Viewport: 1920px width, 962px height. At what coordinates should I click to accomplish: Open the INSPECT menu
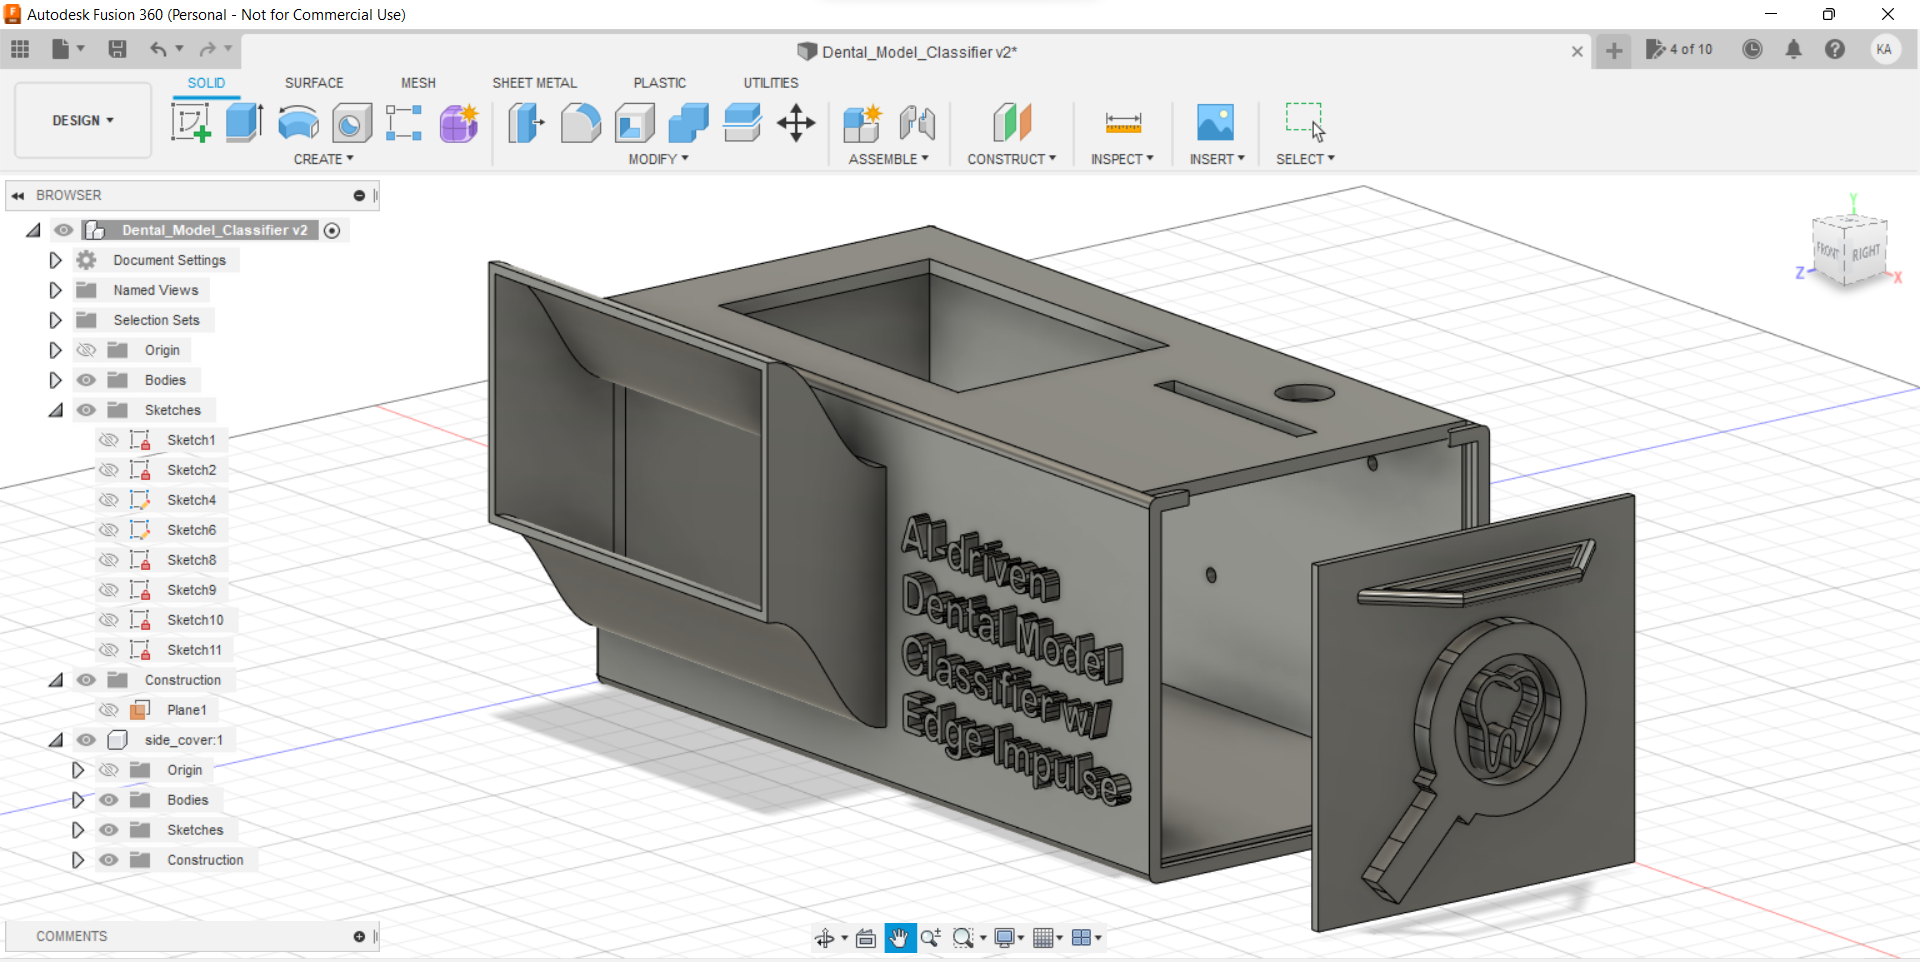(x=1122, y=159)
